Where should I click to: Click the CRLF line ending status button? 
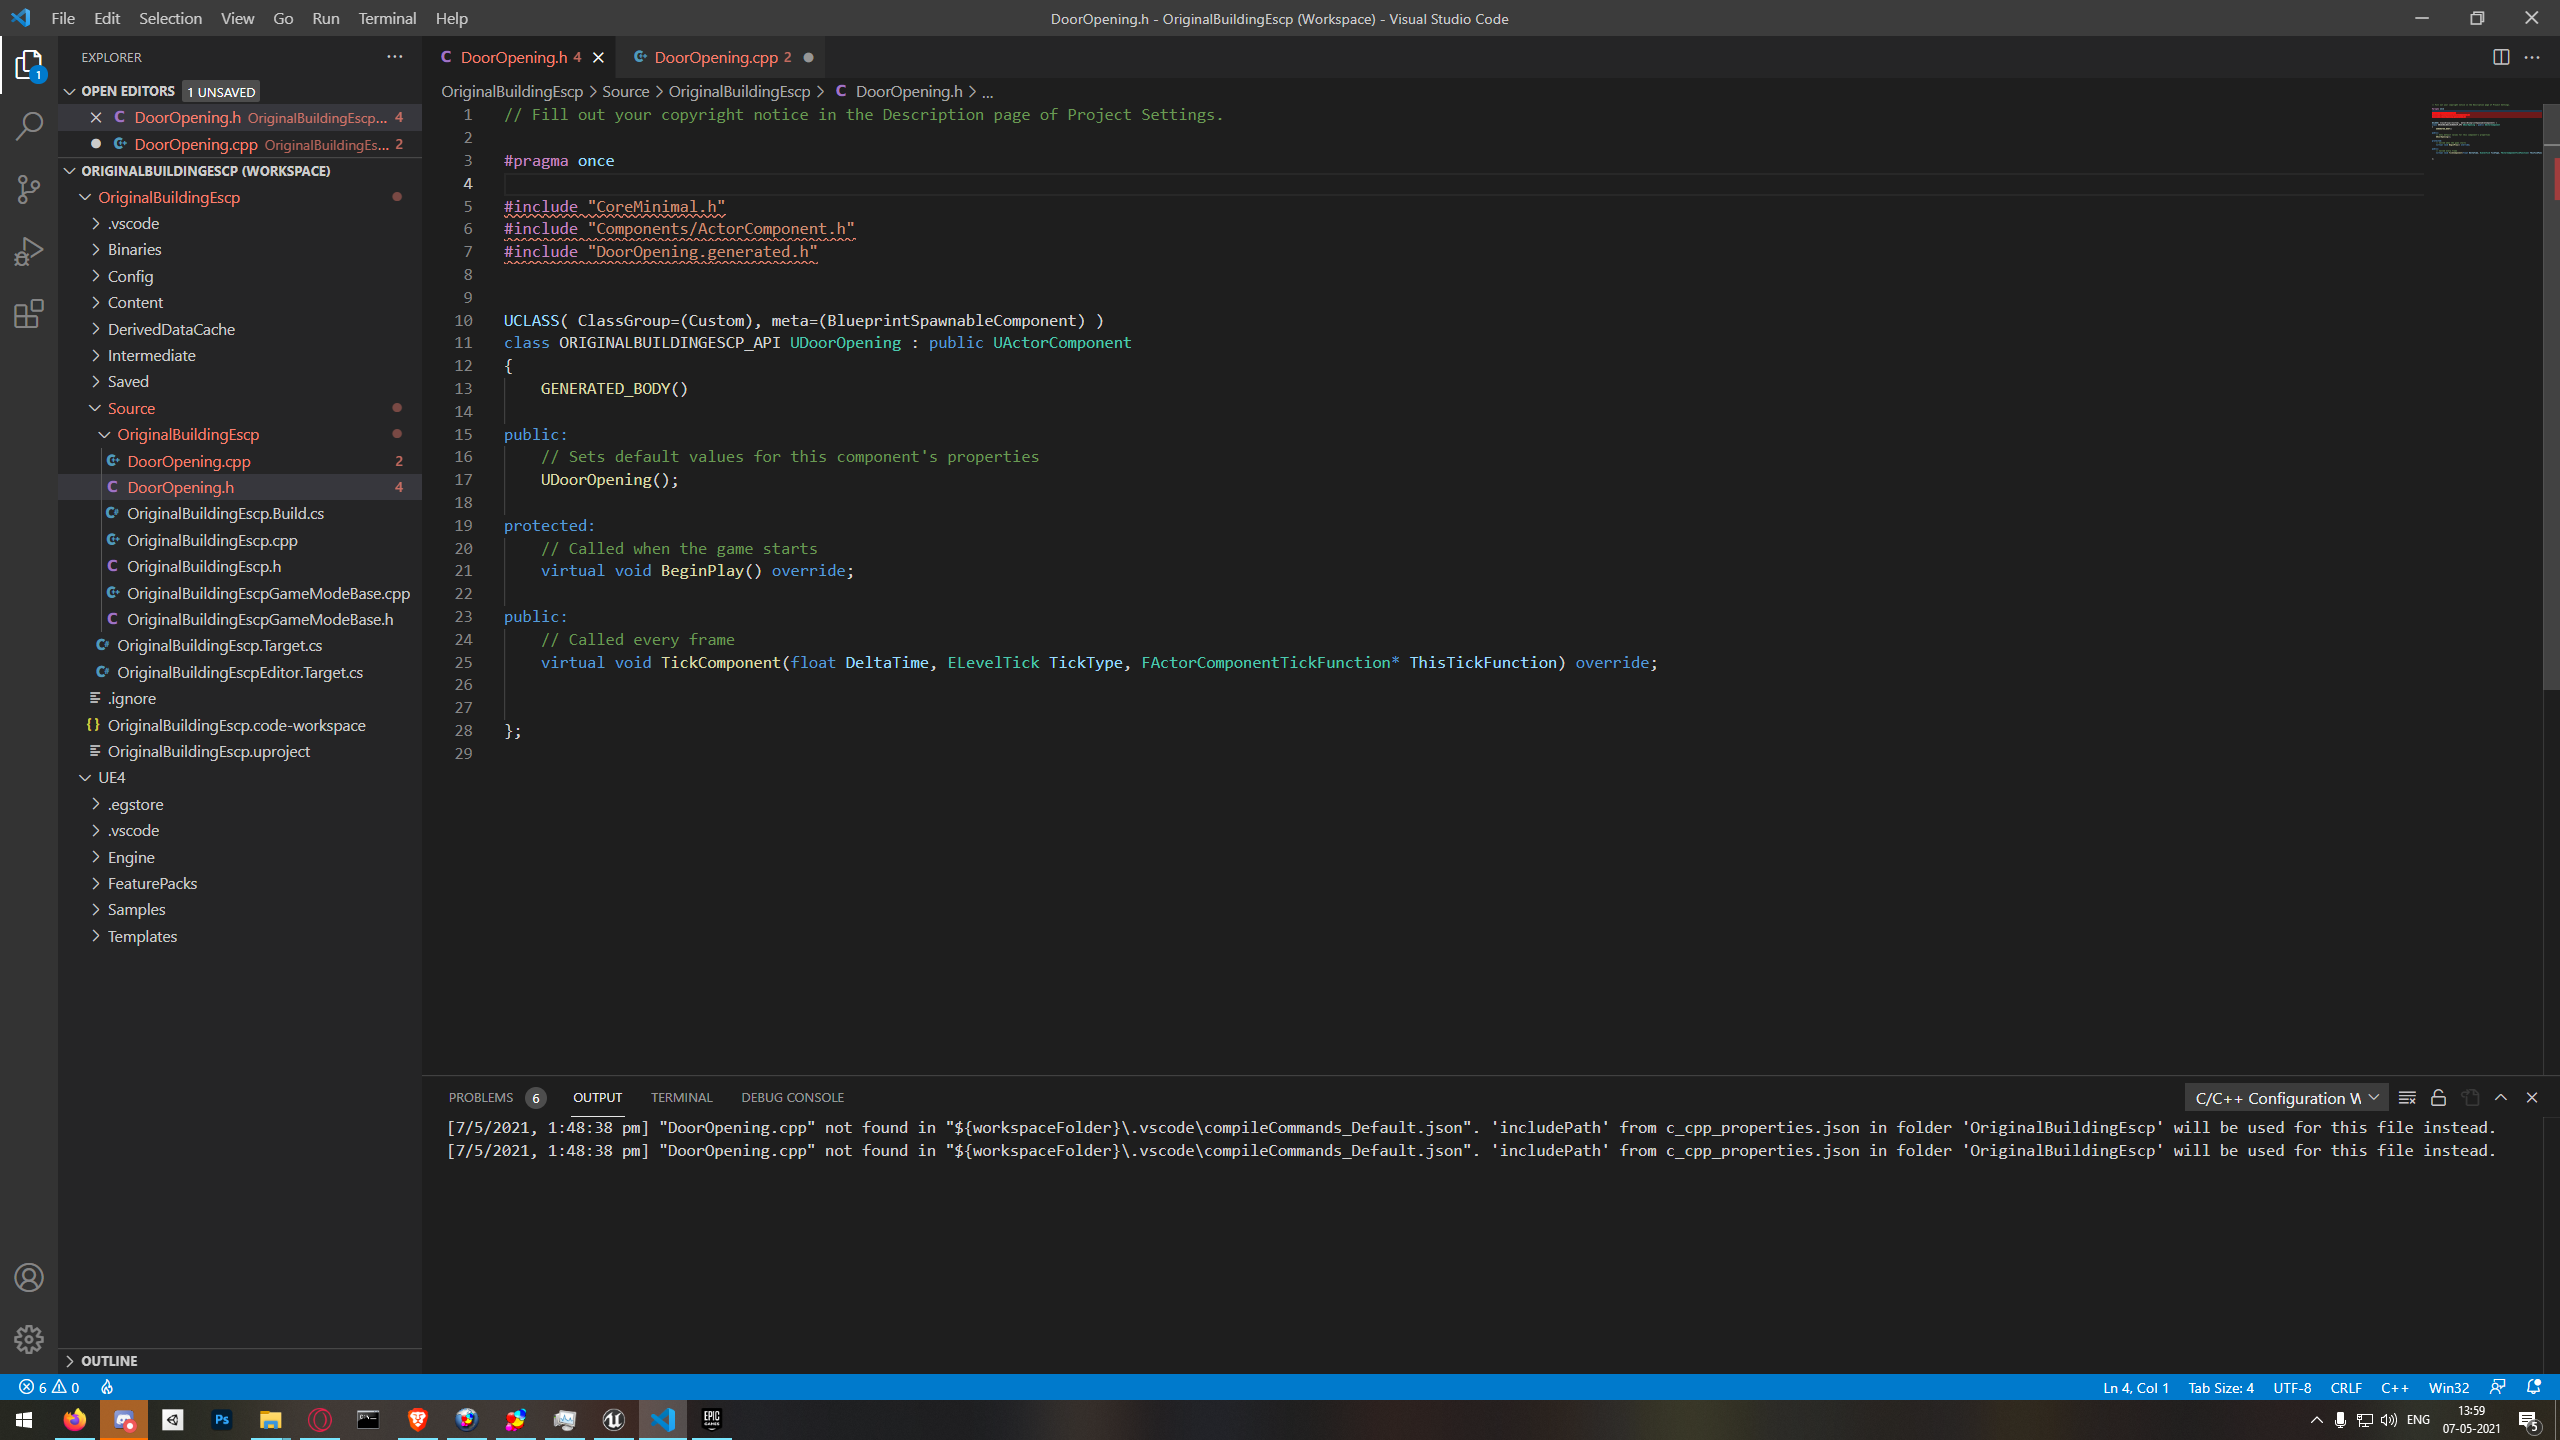(2345, 1387)
